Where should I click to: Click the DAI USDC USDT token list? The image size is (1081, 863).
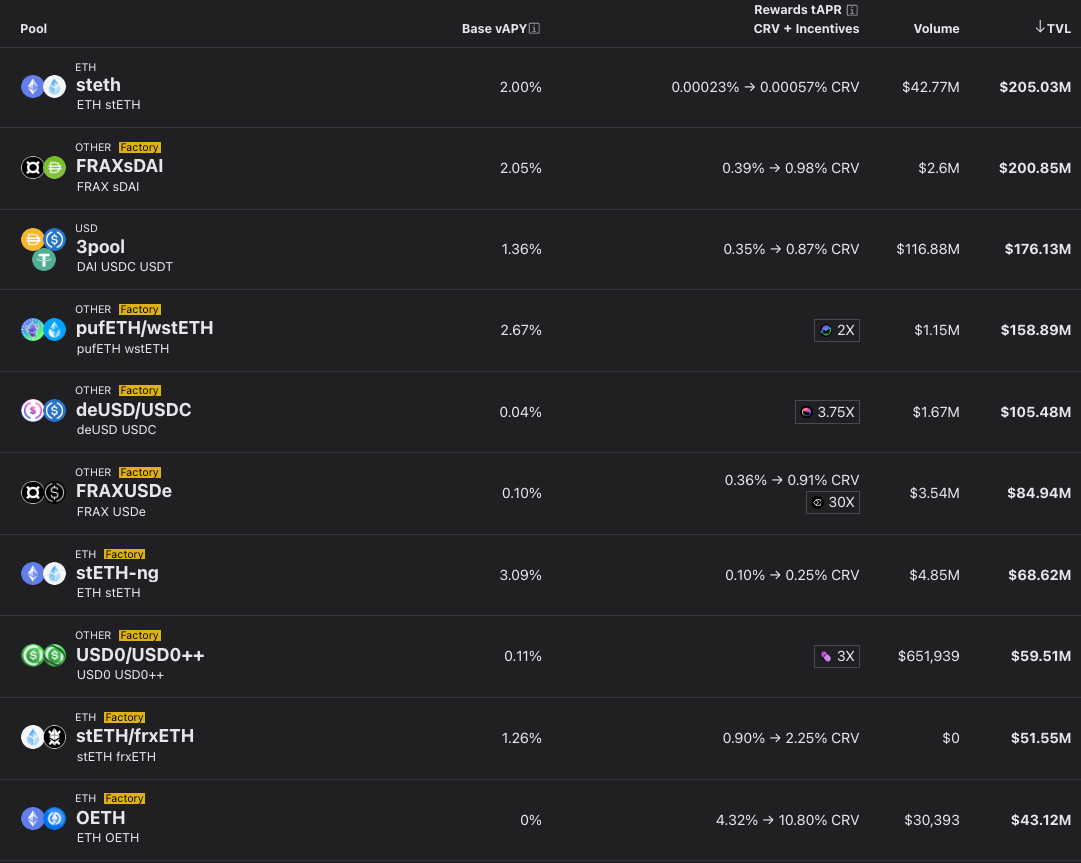coord(125,267)
